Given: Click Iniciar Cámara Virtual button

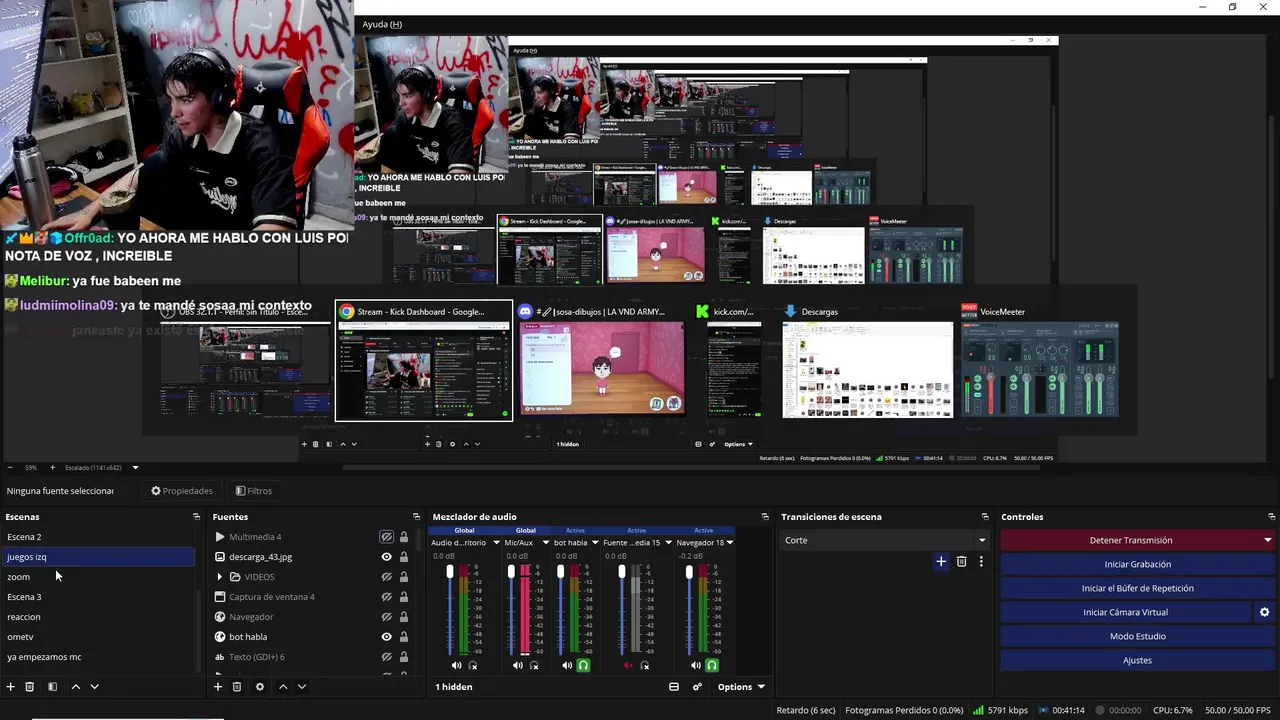Looking at the screenshot, I should coord(1126,612).
